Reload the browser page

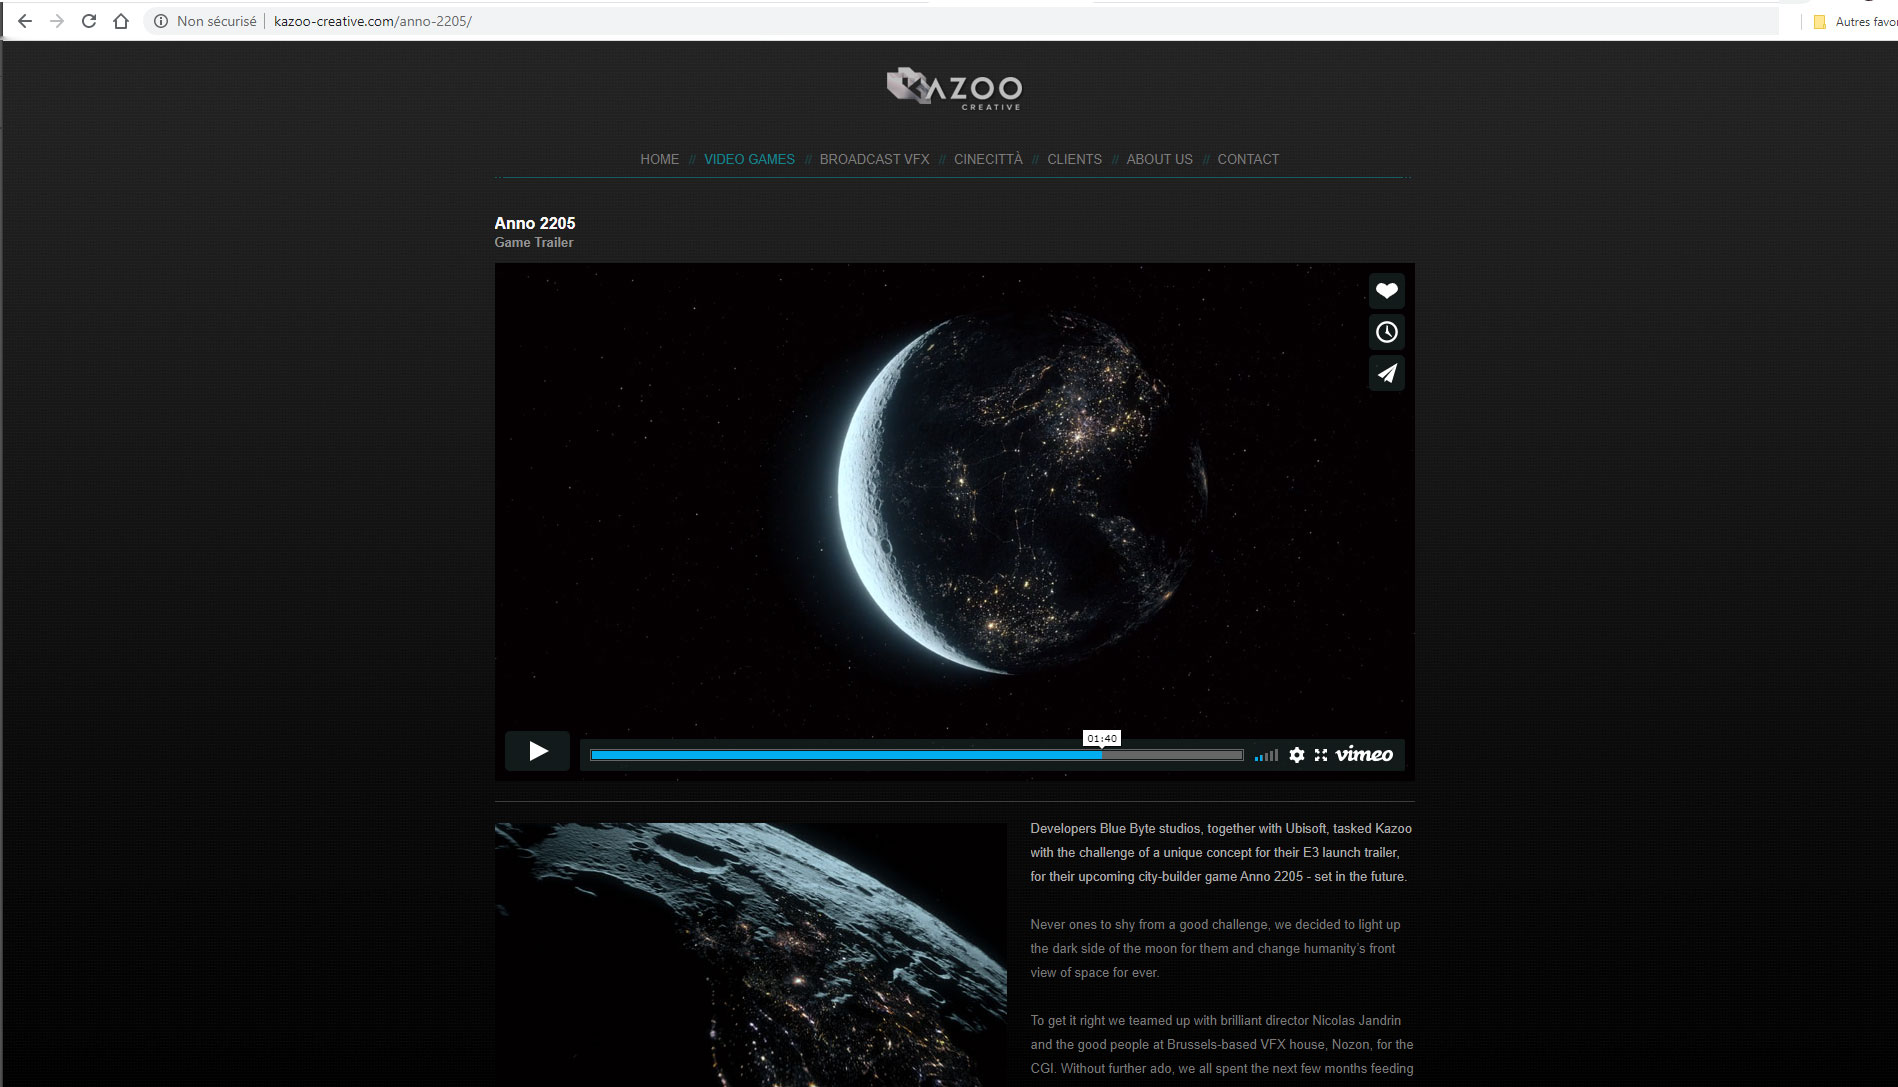(x=89, y=21)
